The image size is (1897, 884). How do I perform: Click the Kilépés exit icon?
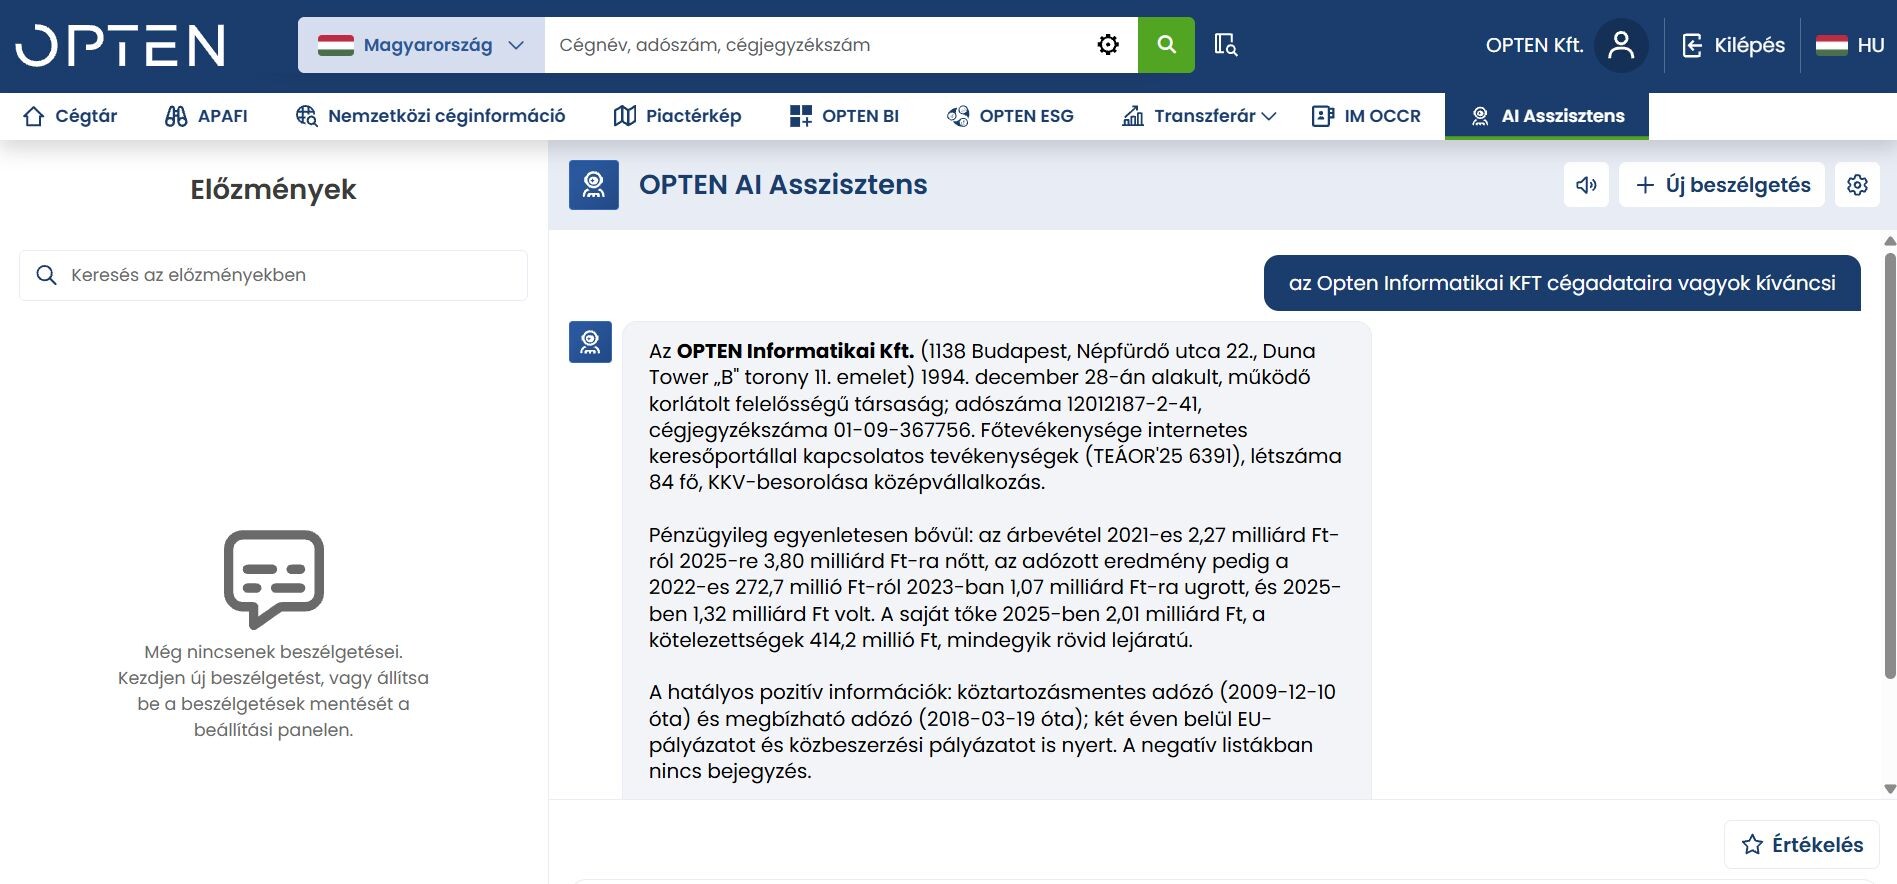[1692, 45]
